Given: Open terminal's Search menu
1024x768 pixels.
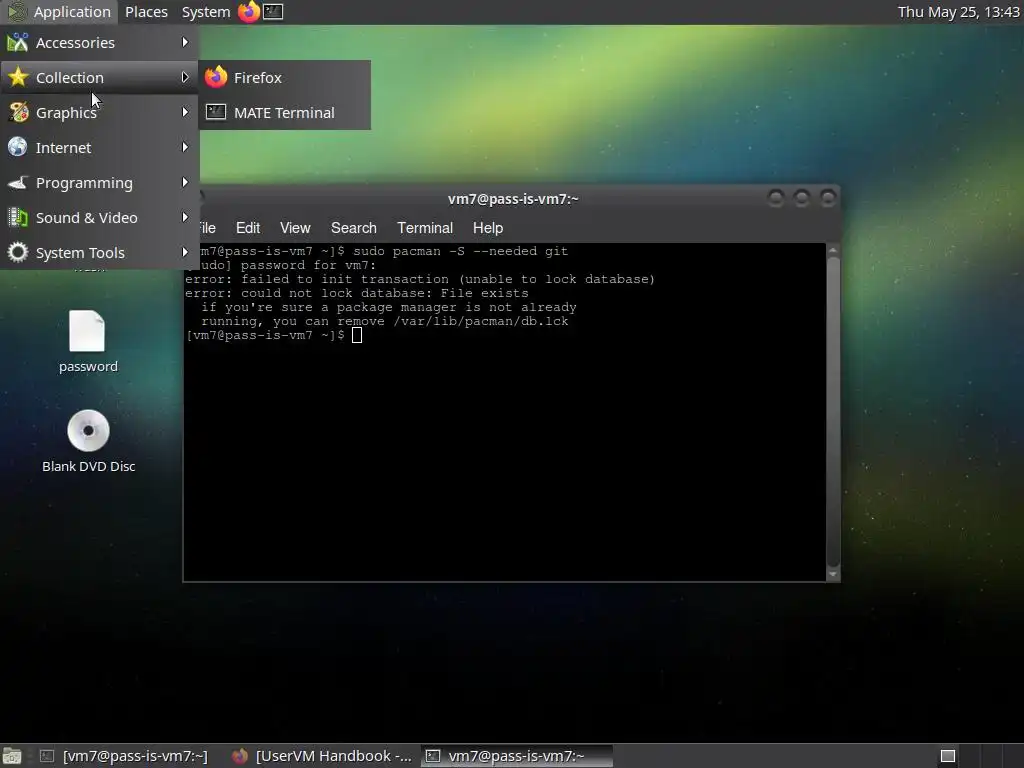Looking at the screenshot, I should [353, 228].
